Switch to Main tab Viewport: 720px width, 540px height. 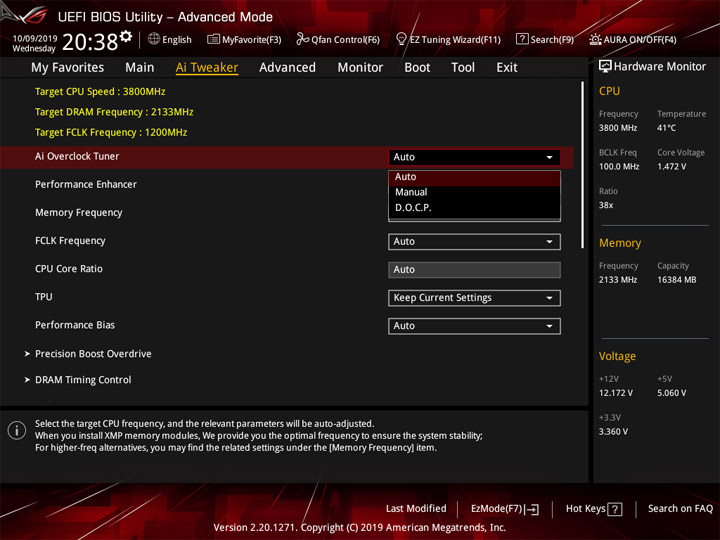(x=140, y=68)
